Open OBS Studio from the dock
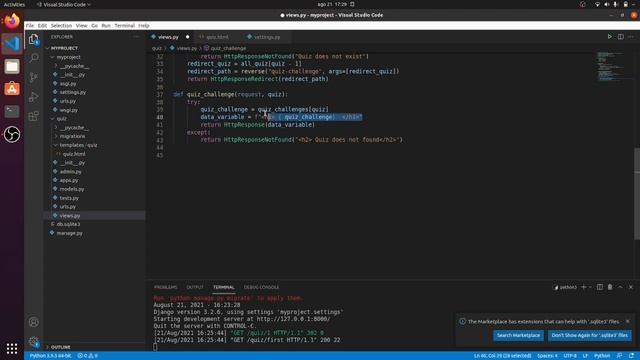This screenshot has width=640, height=360. click(x=12, y=134)
